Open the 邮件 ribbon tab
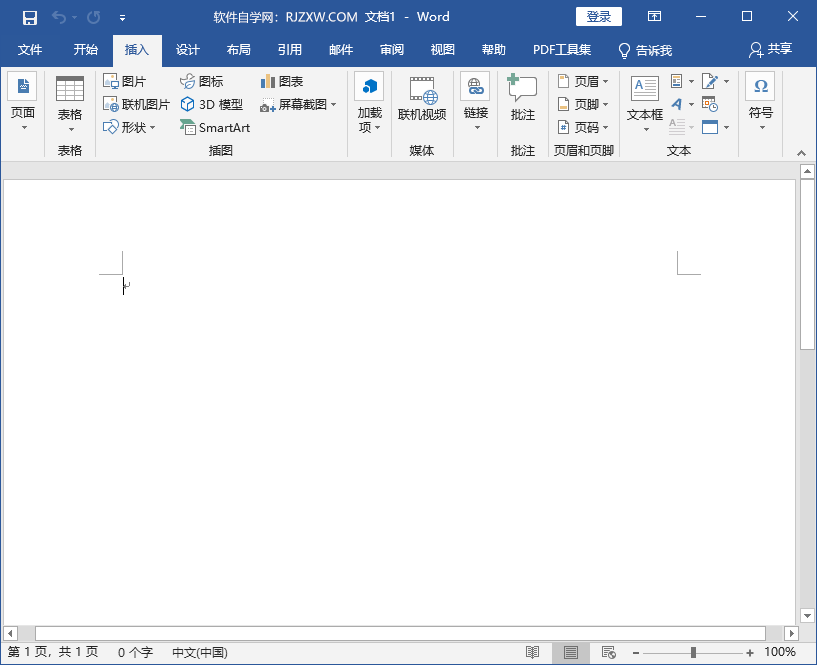Image resolution: width=817 pixels, height=665 pixels. coord(340,50)
